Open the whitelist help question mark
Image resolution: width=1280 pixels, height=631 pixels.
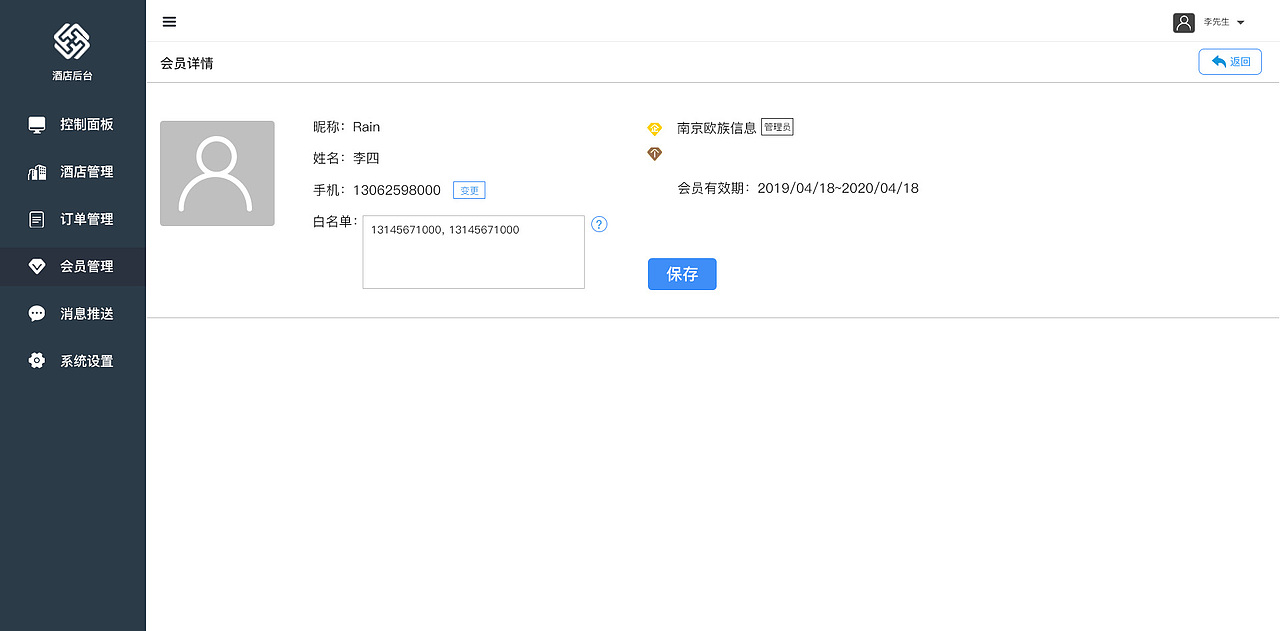[x=599, y=224]
